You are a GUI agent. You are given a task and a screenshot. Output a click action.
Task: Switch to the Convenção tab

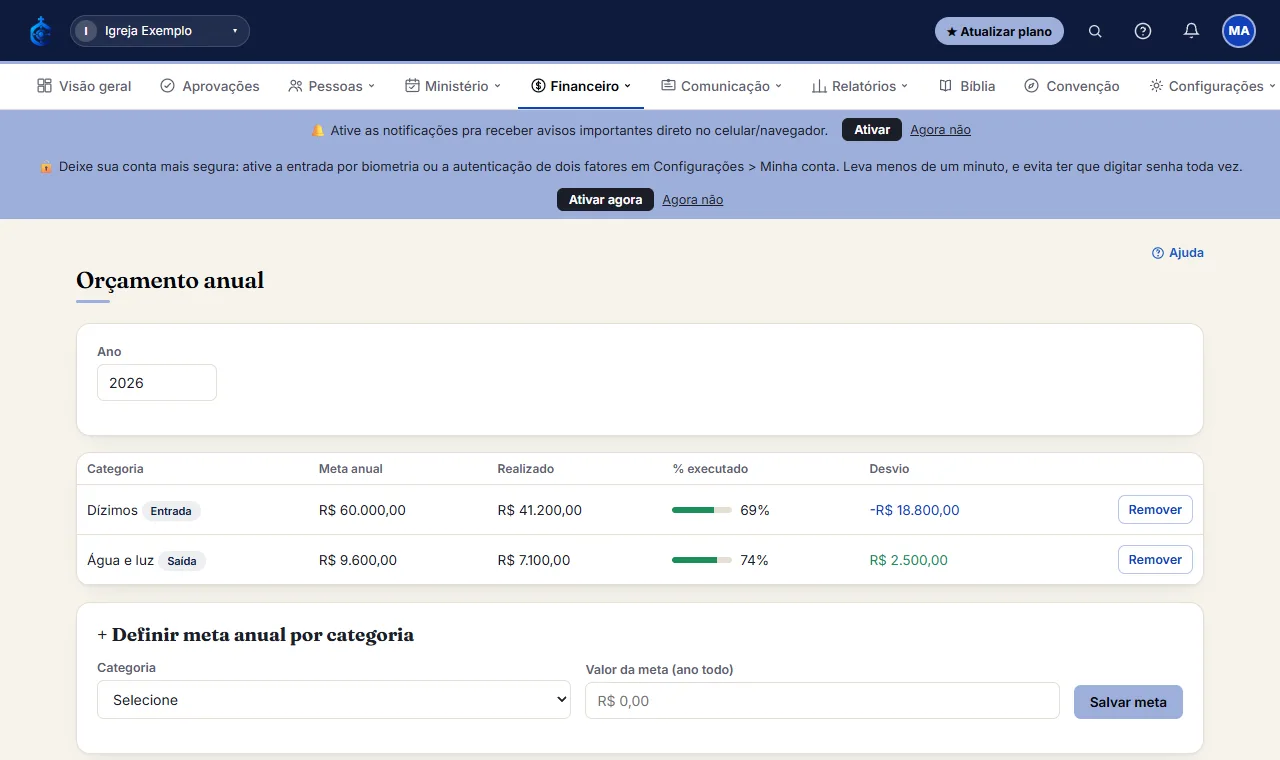coord(1072,86)
